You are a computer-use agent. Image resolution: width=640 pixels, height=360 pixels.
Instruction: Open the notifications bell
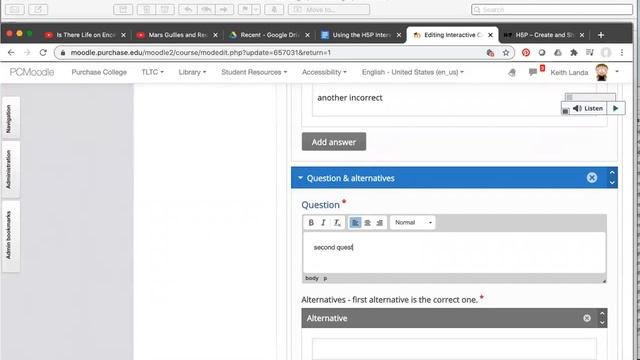click(512, 72)
